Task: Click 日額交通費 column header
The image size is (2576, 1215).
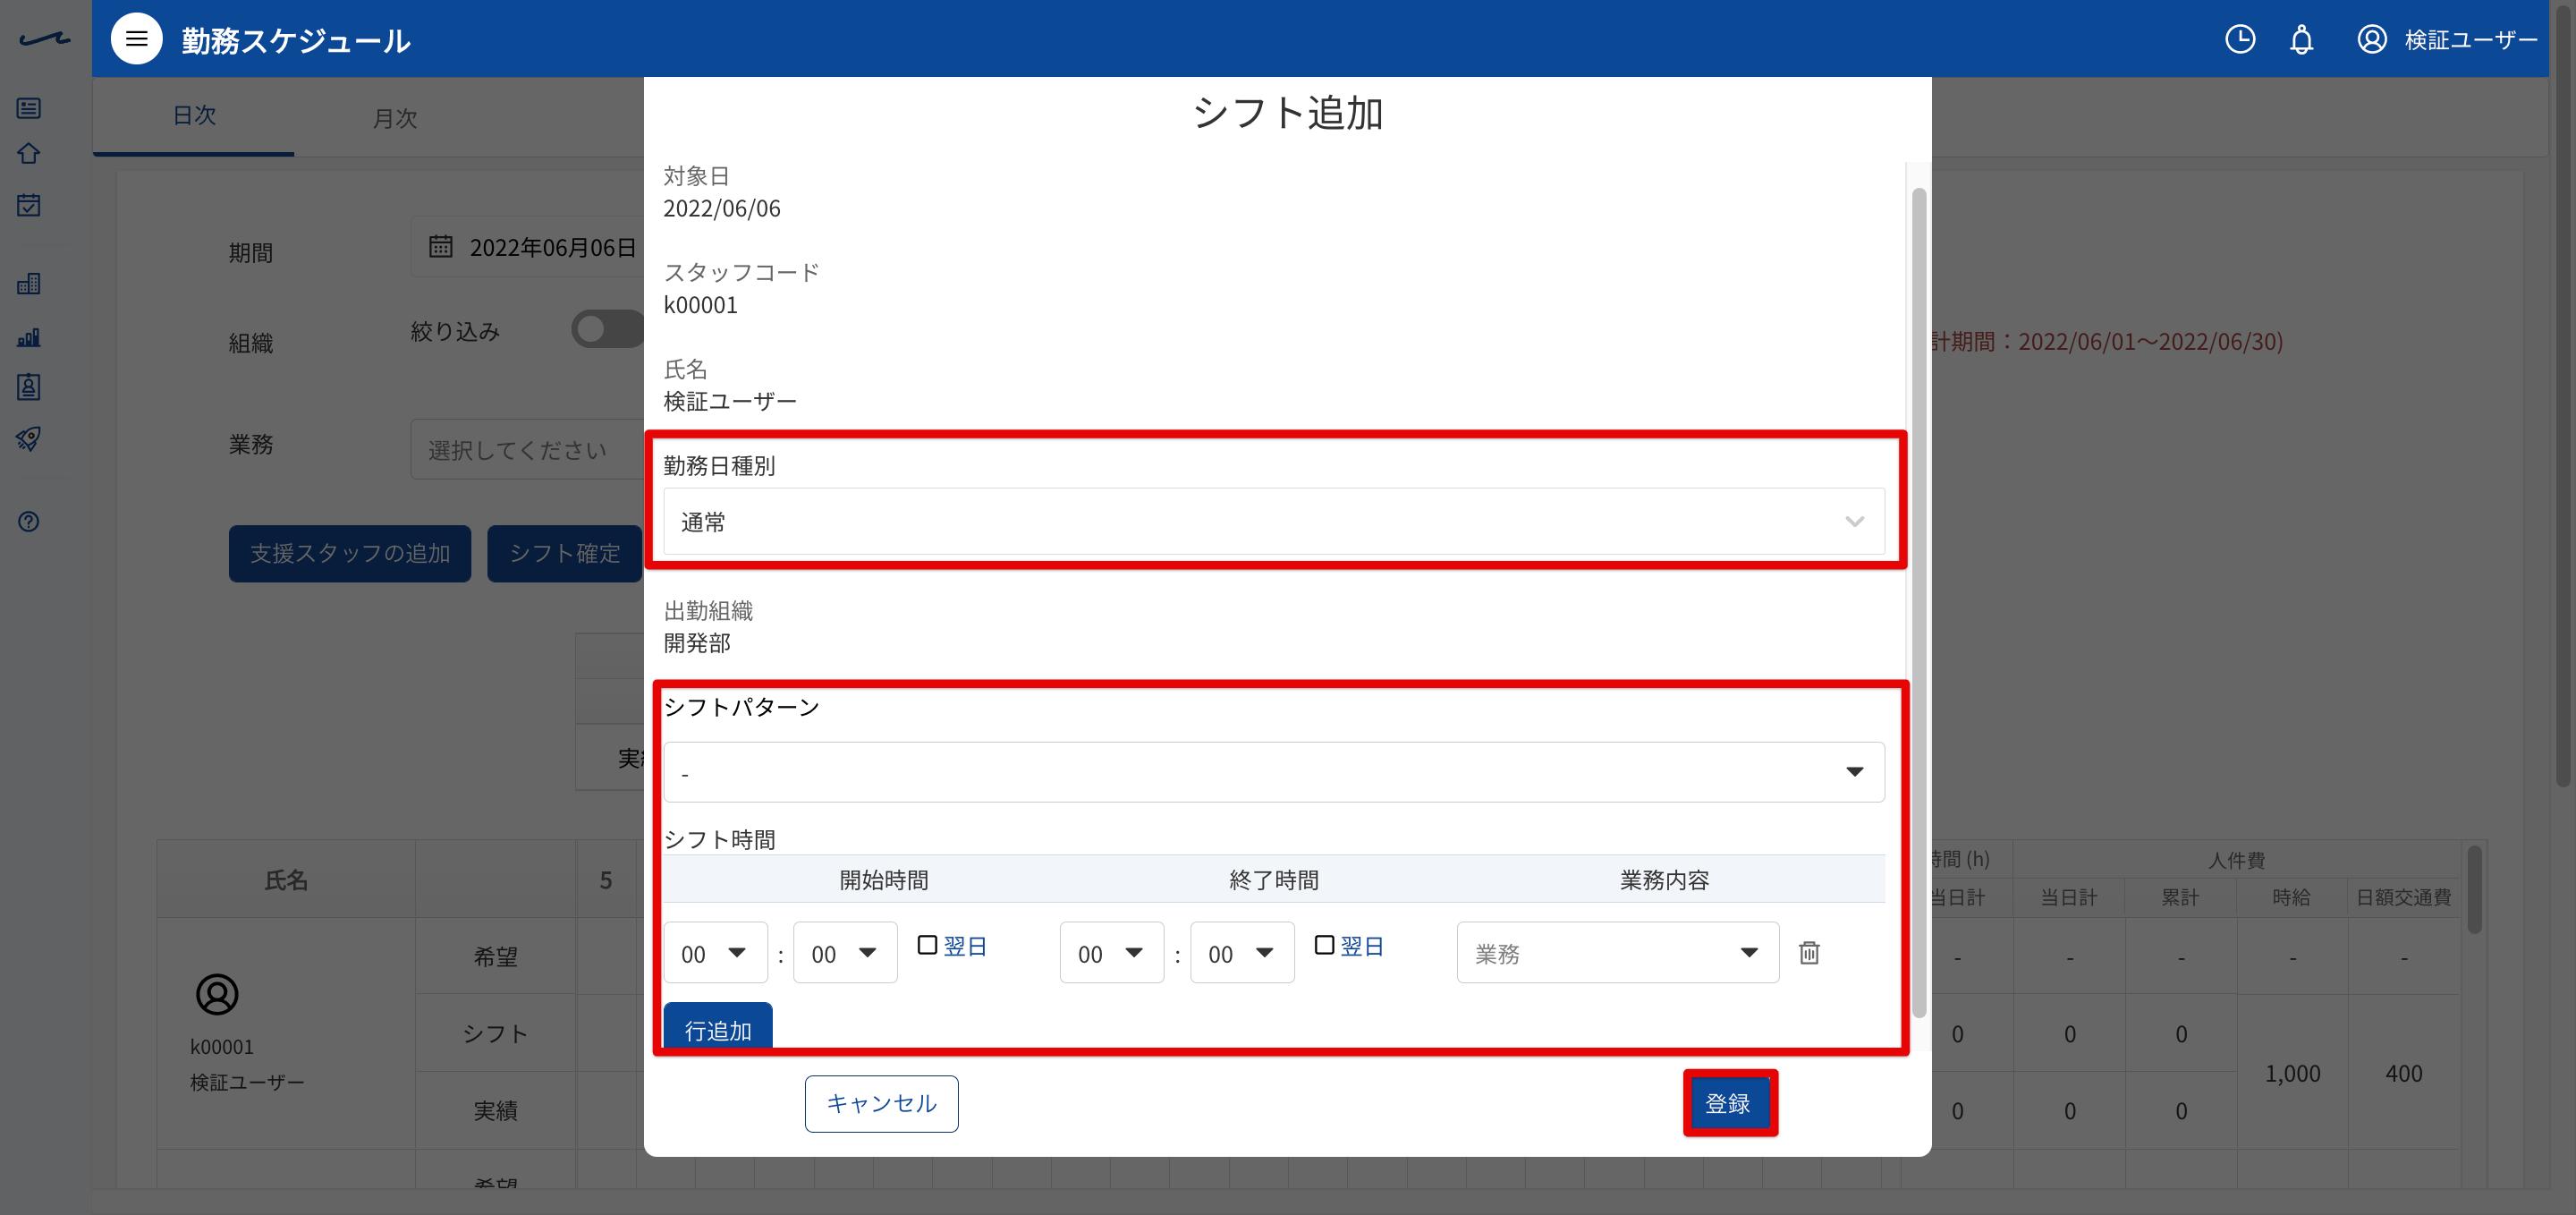Action: pyautogui.click(x=2404, y=897)
